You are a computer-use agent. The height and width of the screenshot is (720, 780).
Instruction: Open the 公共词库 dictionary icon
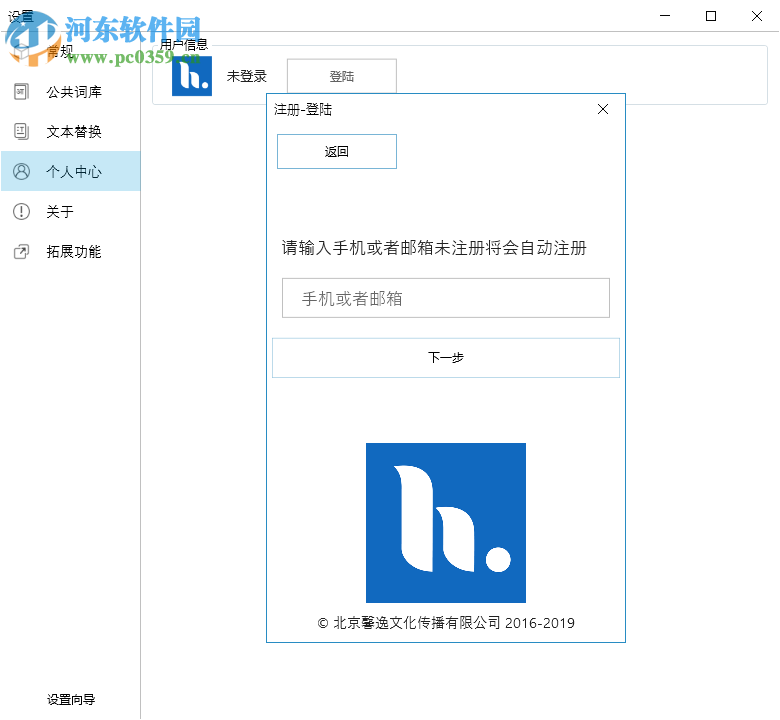[21, 92]
